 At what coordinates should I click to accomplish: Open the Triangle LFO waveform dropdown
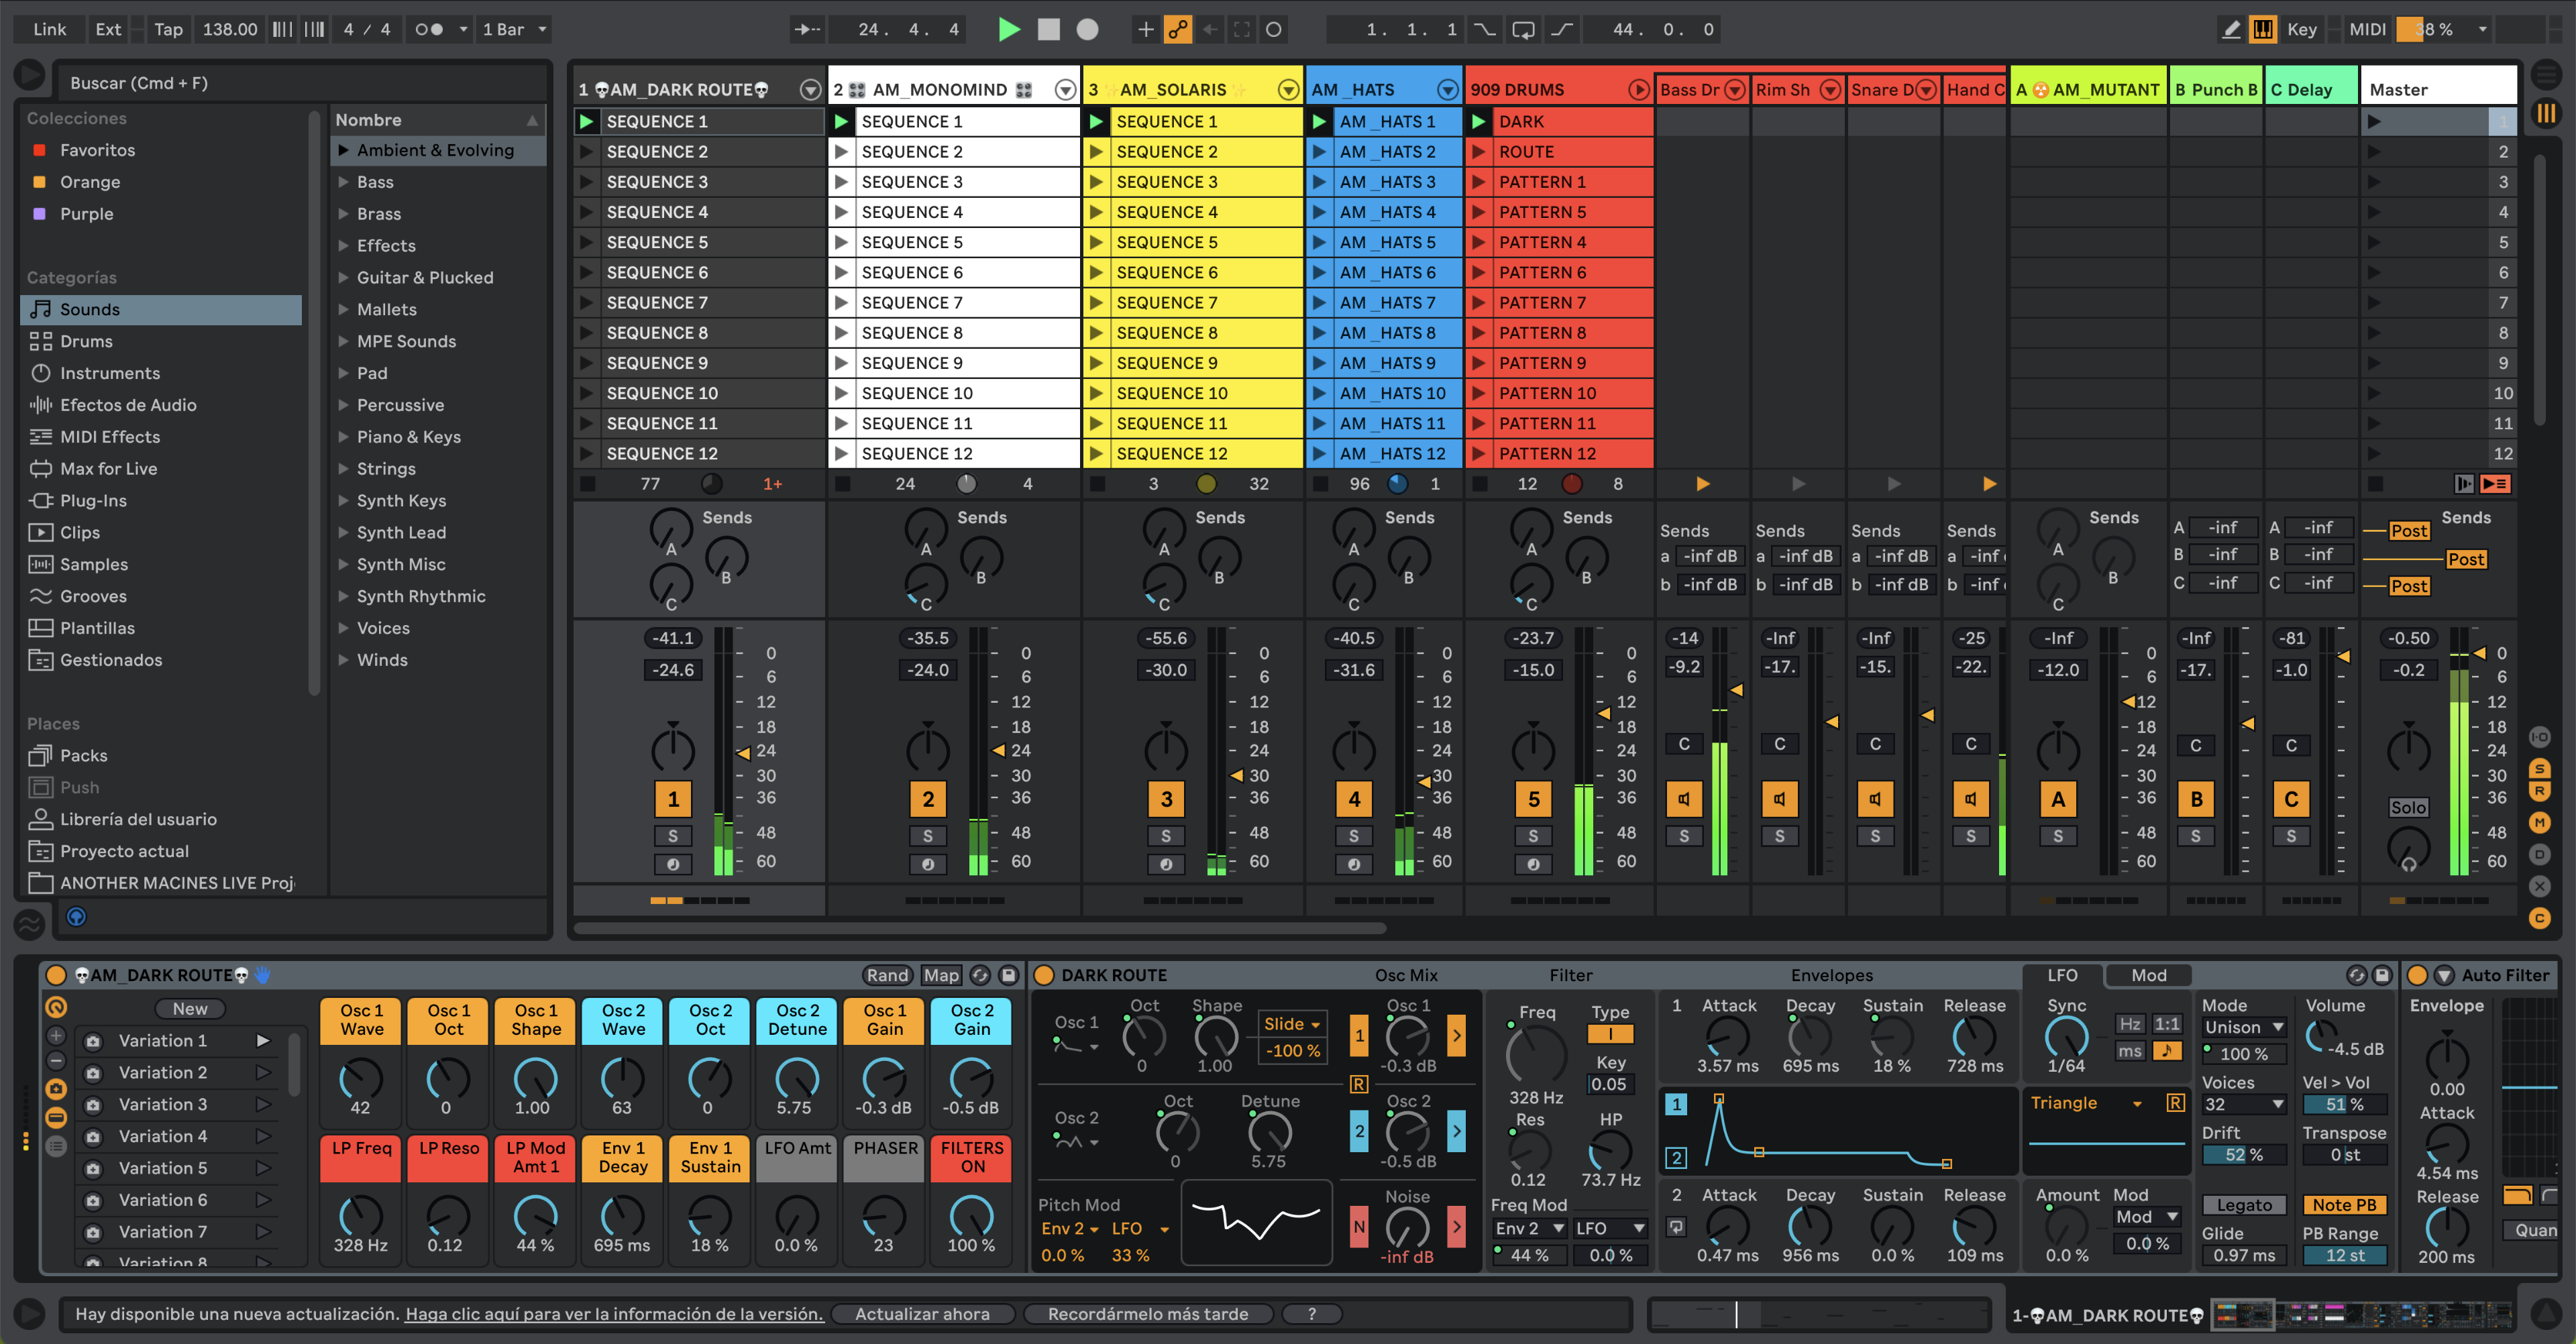click(x=2085, y=1103)
